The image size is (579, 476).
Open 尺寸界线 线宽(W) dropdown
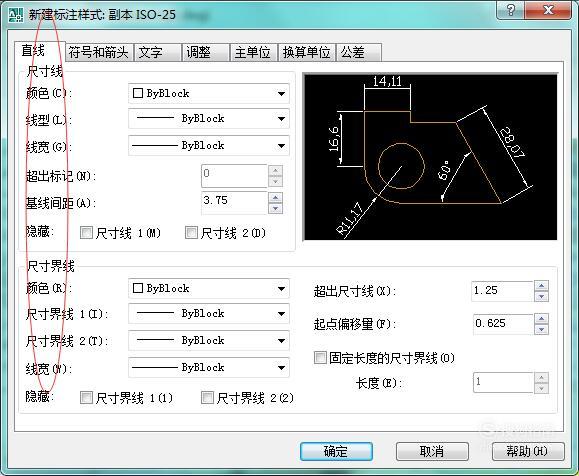pos(209,367)
